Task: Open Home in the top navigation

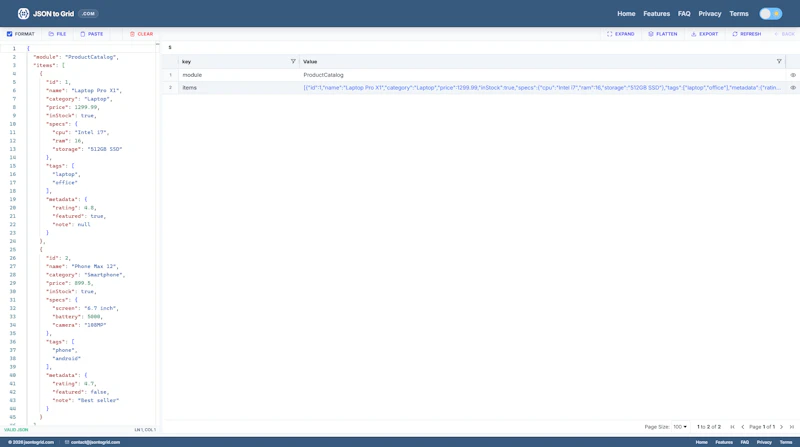Action: click(x=626, y=14)
